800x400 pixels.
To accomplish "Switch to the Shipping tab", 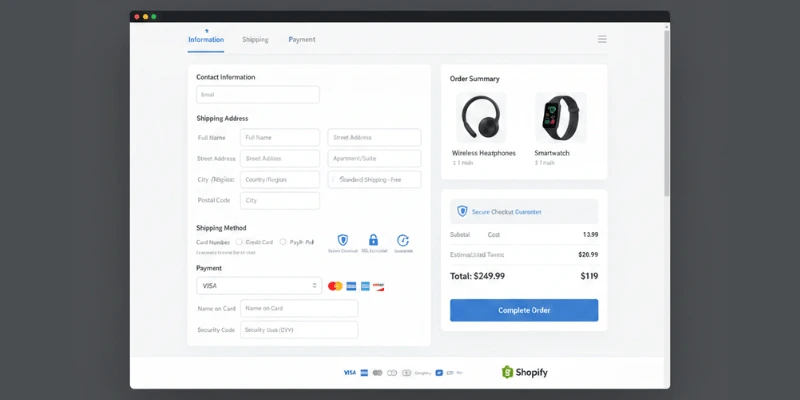I will pyautogui.click(x=255, y=39).
